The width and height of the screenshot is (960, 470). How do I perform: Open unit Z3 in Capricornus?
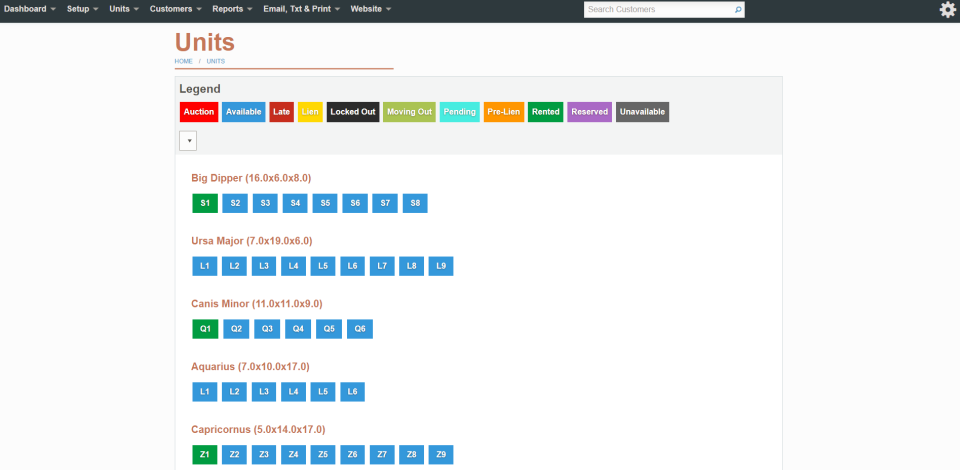264,455
